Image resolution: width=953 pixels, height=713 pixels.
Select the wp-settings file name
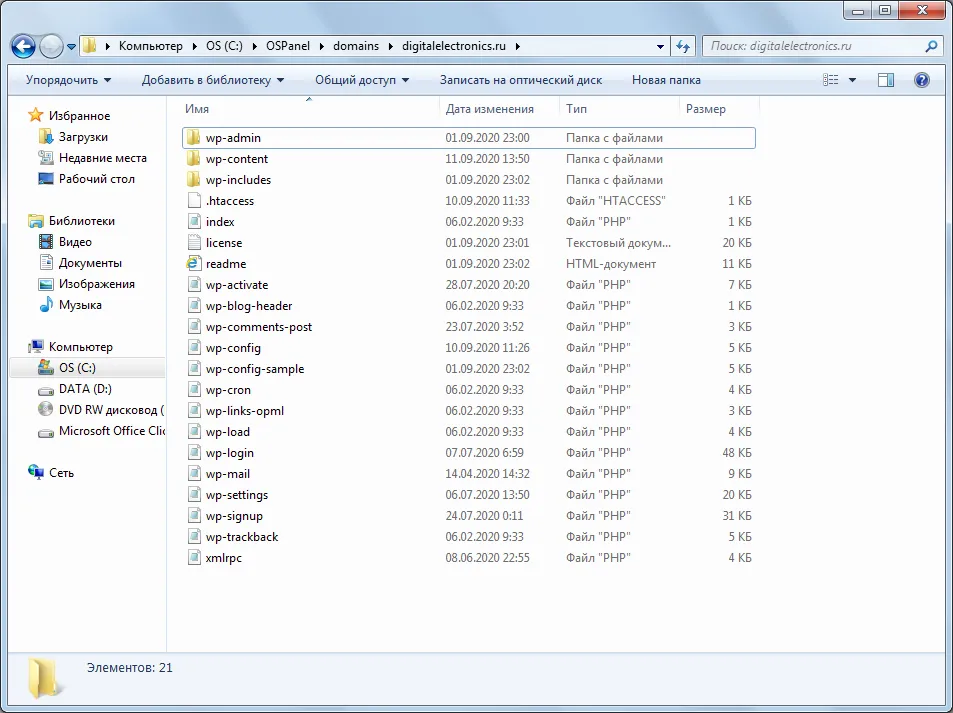point(236,495)
